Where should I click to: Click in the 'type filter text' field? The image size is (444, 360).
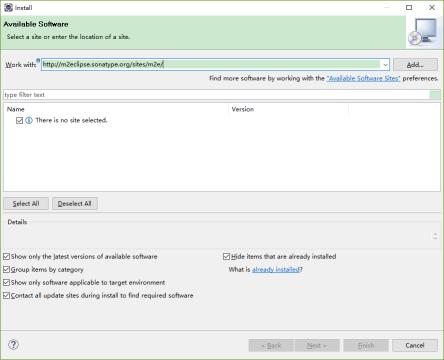point(216,95)
